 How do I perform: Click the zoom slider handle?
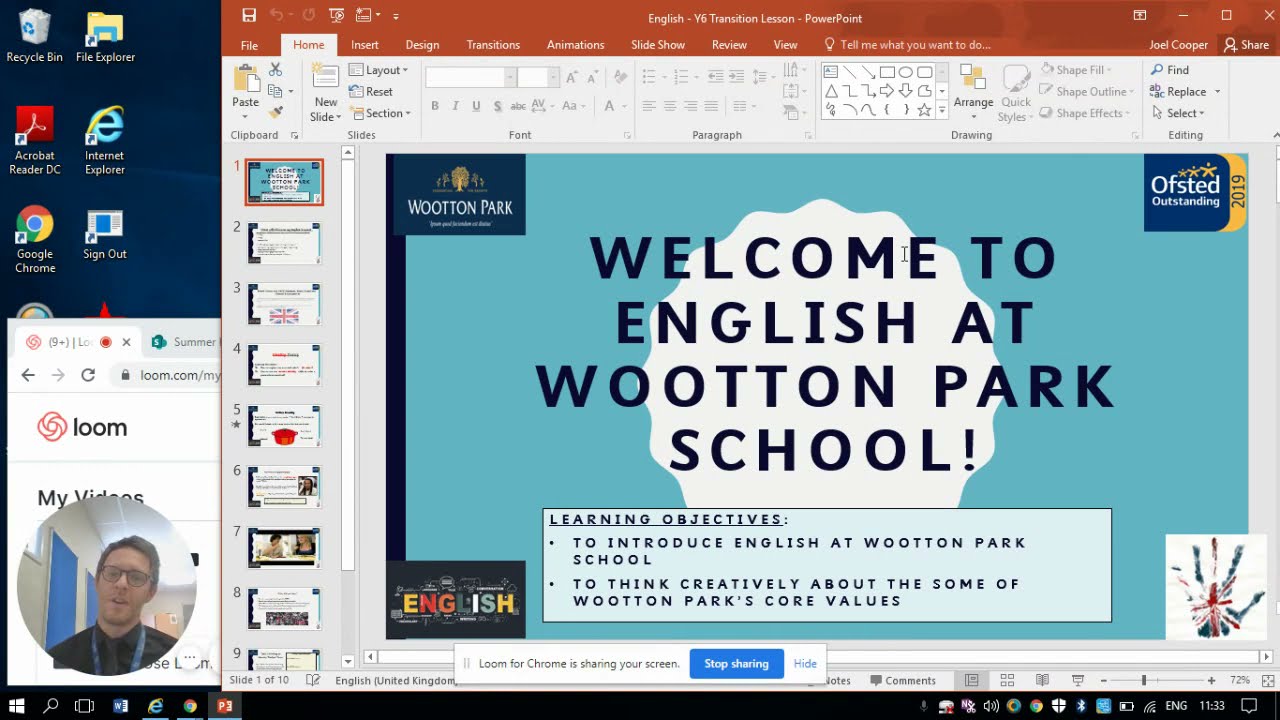[x=1144, y=680]
